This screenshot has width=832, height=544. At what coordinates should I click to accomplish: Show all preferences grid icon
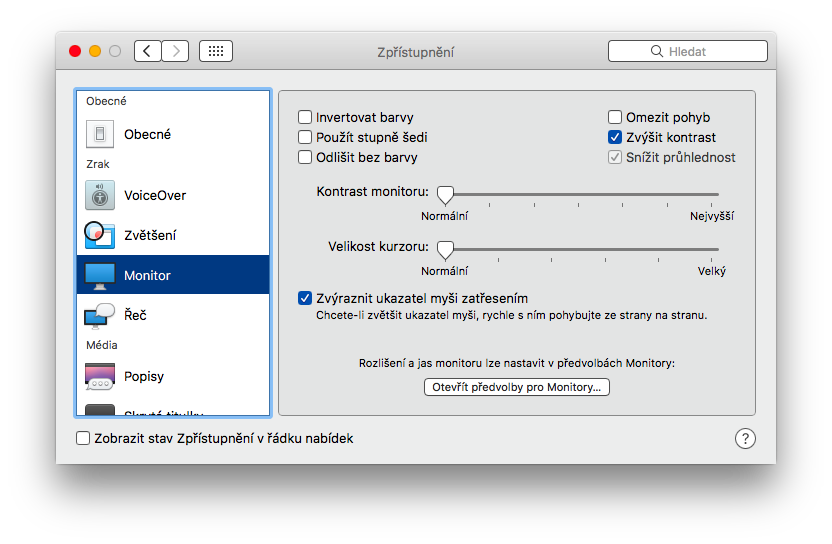(x=216, y=51)
